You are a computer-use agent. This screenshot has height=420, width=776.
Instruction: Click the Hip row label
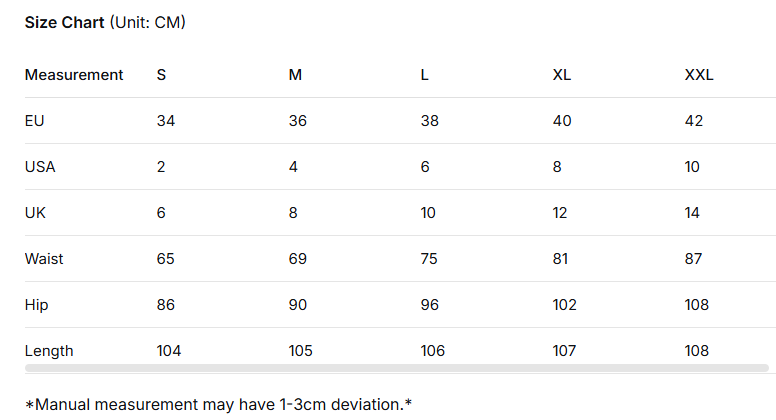(36, 305)
